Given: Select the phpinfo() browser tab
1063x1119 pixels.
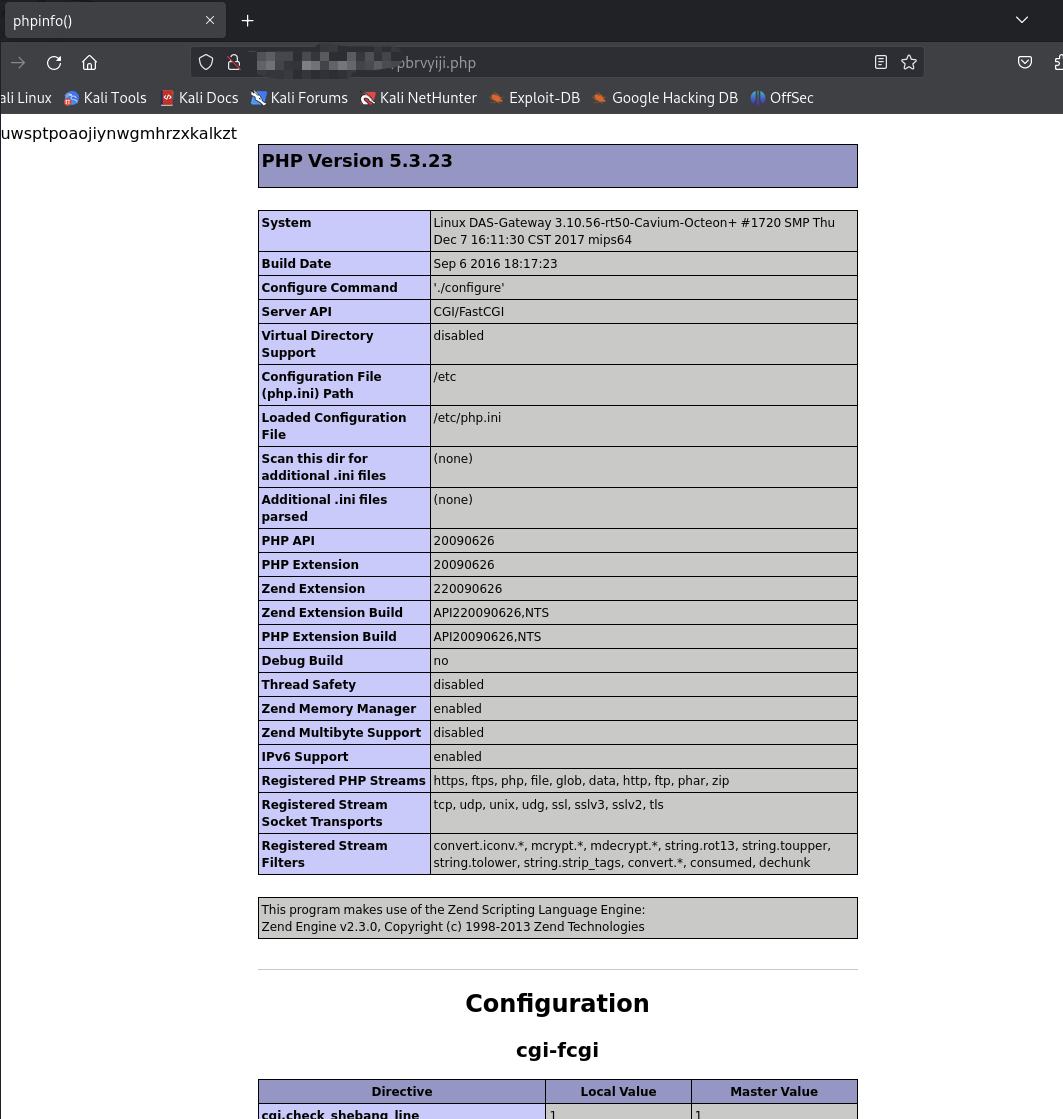Looking at the screenshot, I should click(x=114, y=21).
